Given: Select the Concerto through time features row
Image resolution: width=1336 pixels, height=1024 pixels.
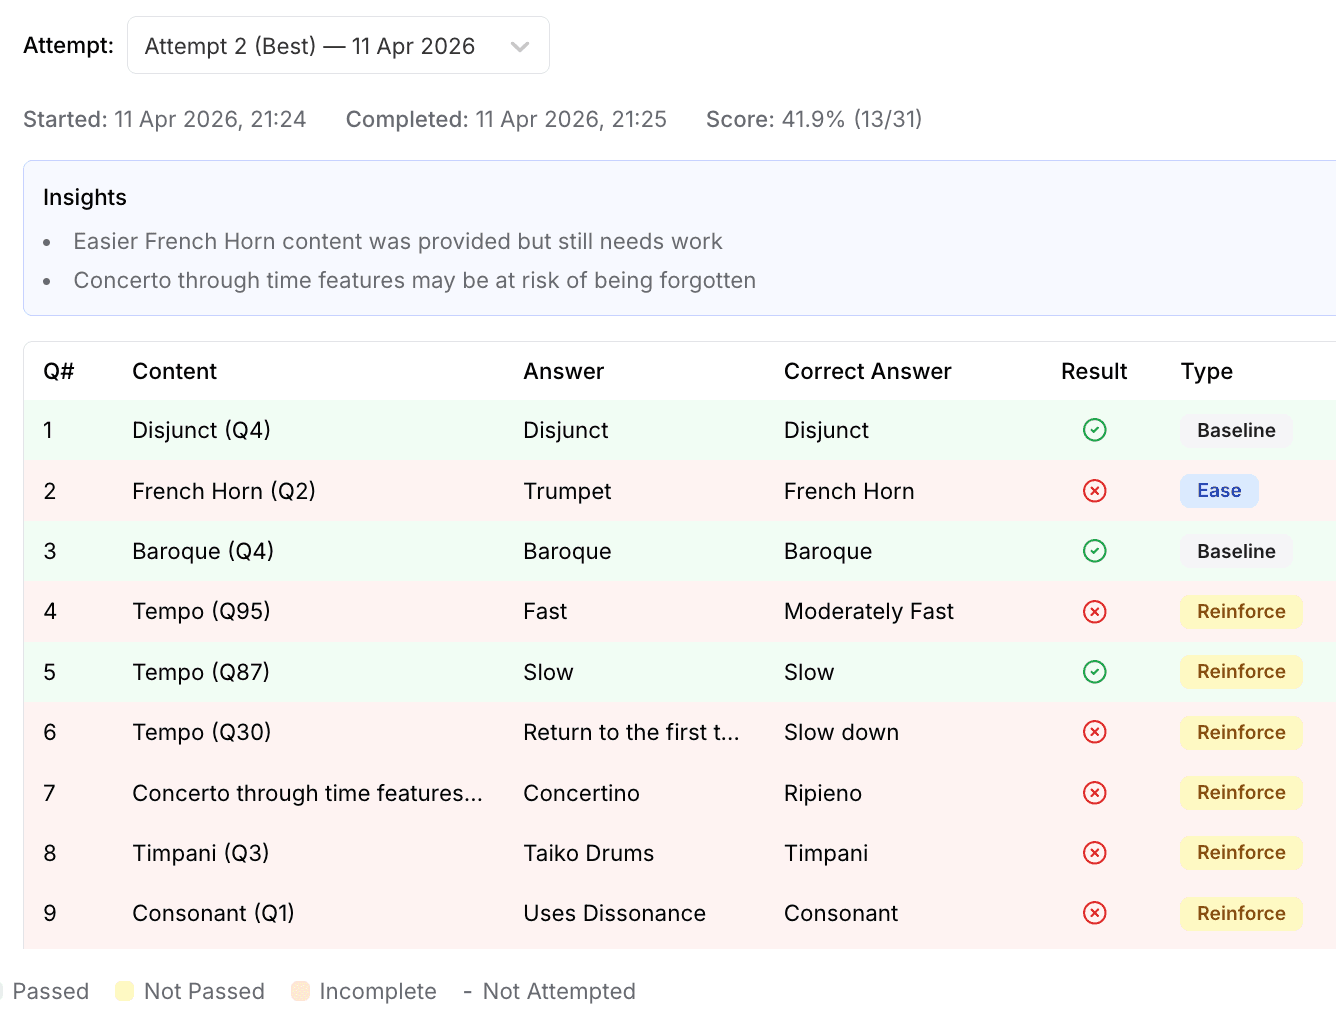Looking at the screenshot, I should click(x=307, y=793).
